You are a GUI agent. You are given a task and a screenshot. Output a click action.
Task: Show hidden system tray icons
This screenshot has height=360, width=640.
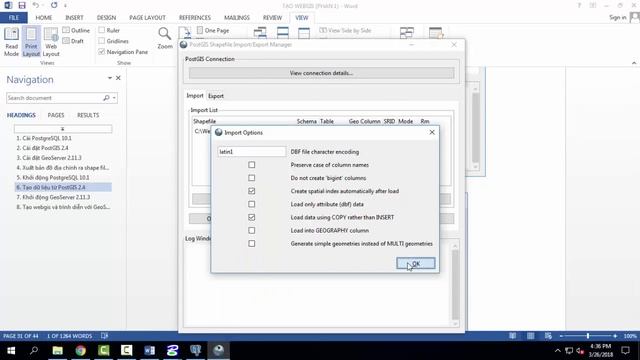click(558, 351)
